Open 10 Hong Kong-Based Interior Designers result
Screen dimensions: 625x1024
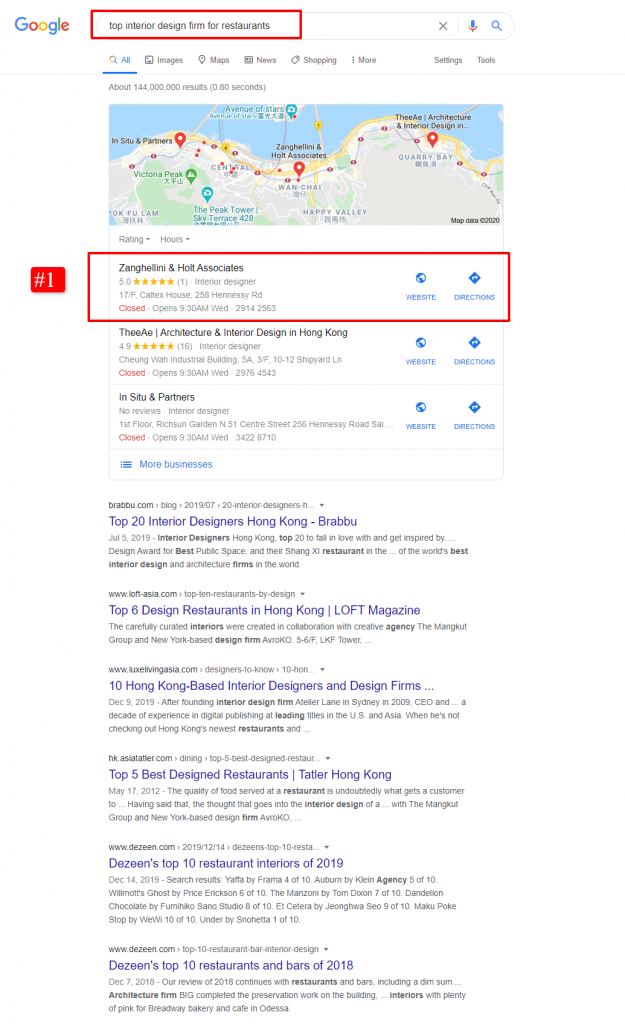tap(271, 686)
